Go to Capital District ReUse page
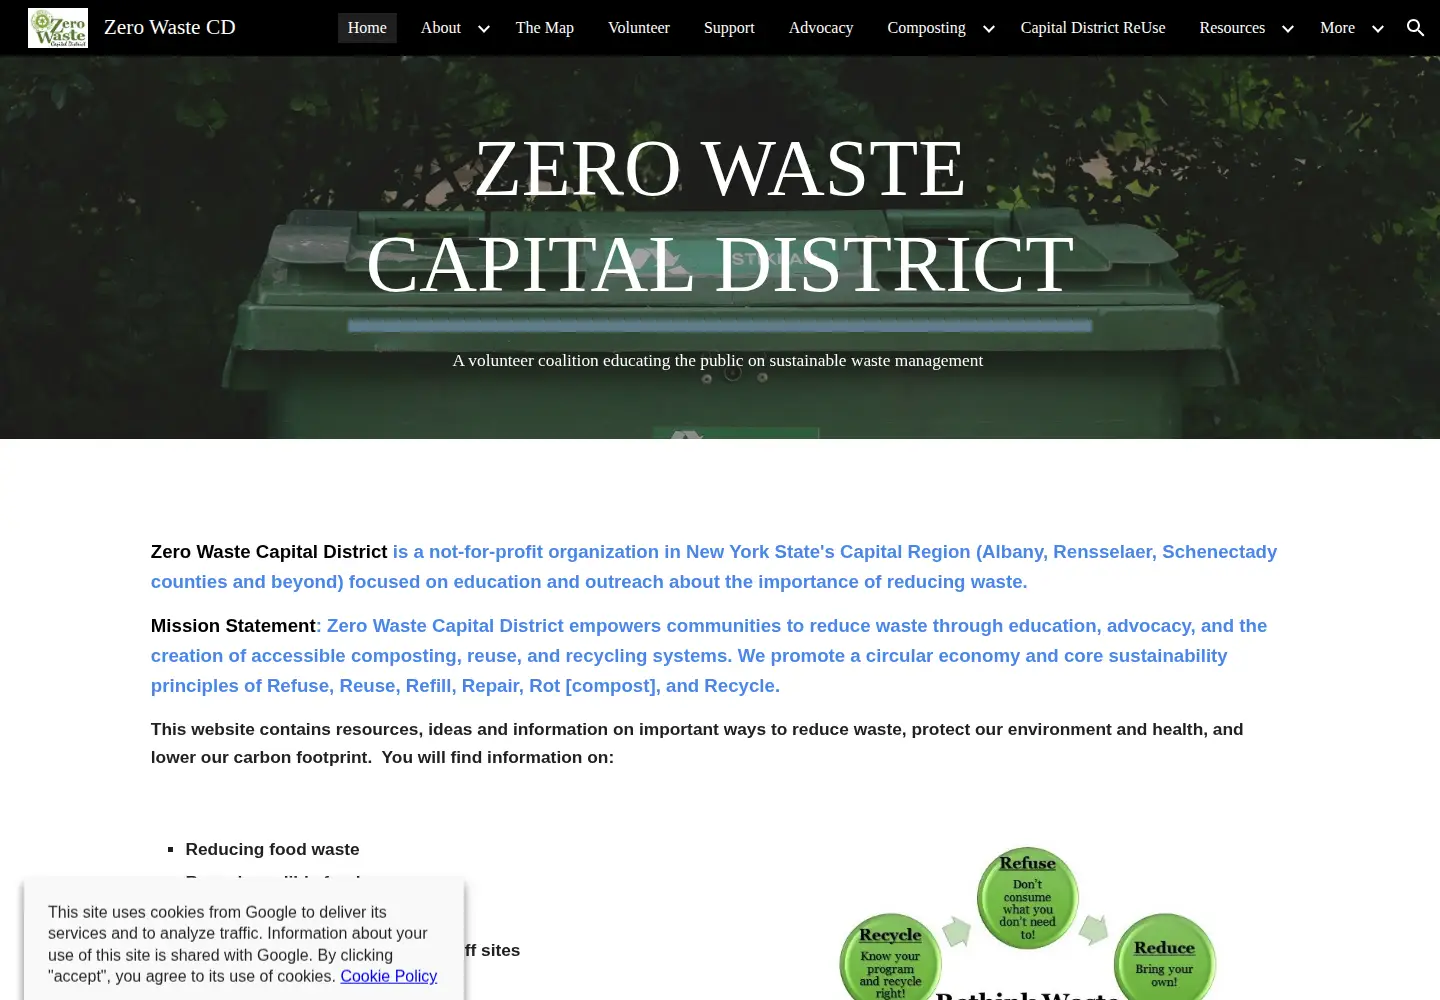This screenshot has height=1000, width=1440. pyautogui.click(x=1093, y=28)
